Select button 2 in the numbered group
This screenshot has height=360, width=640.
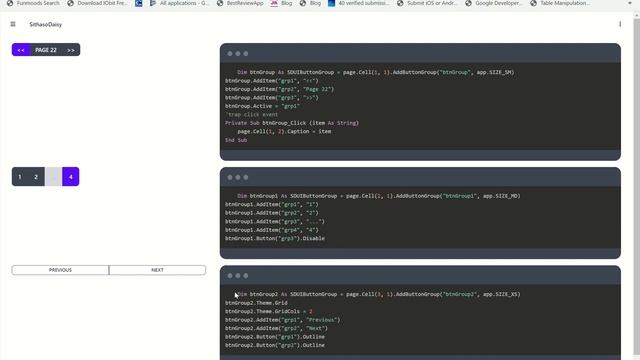pos(36,177)
